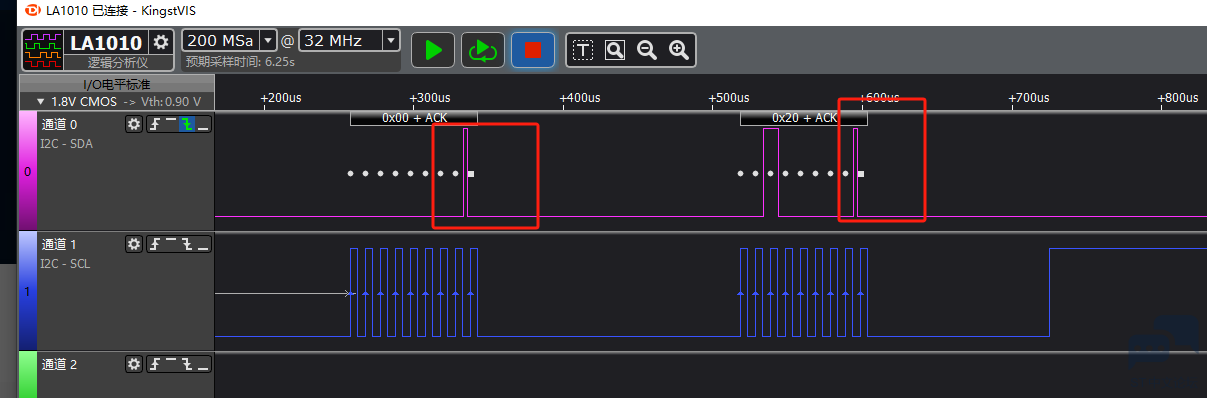Open channel 1 settings gear
This screenshot has width=1207, height=398.
(x=134, y=244)
